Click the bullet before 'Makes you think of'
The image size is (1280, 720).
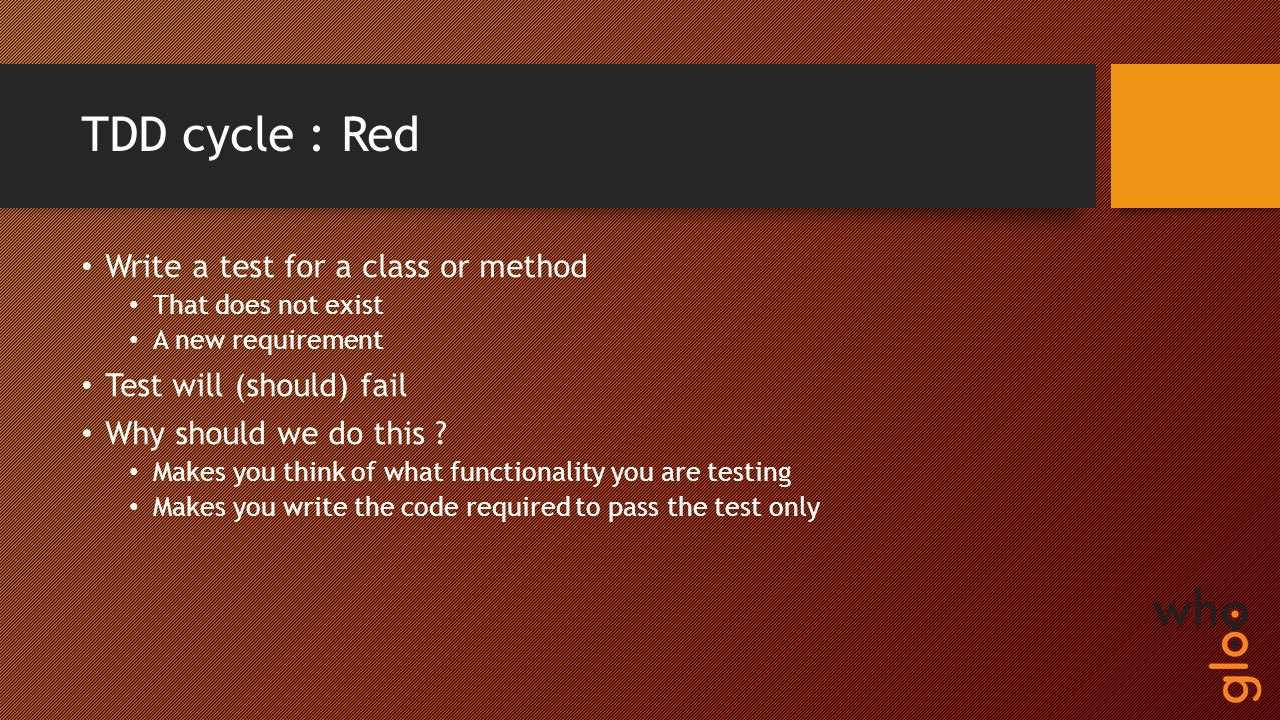pos(135,472)
